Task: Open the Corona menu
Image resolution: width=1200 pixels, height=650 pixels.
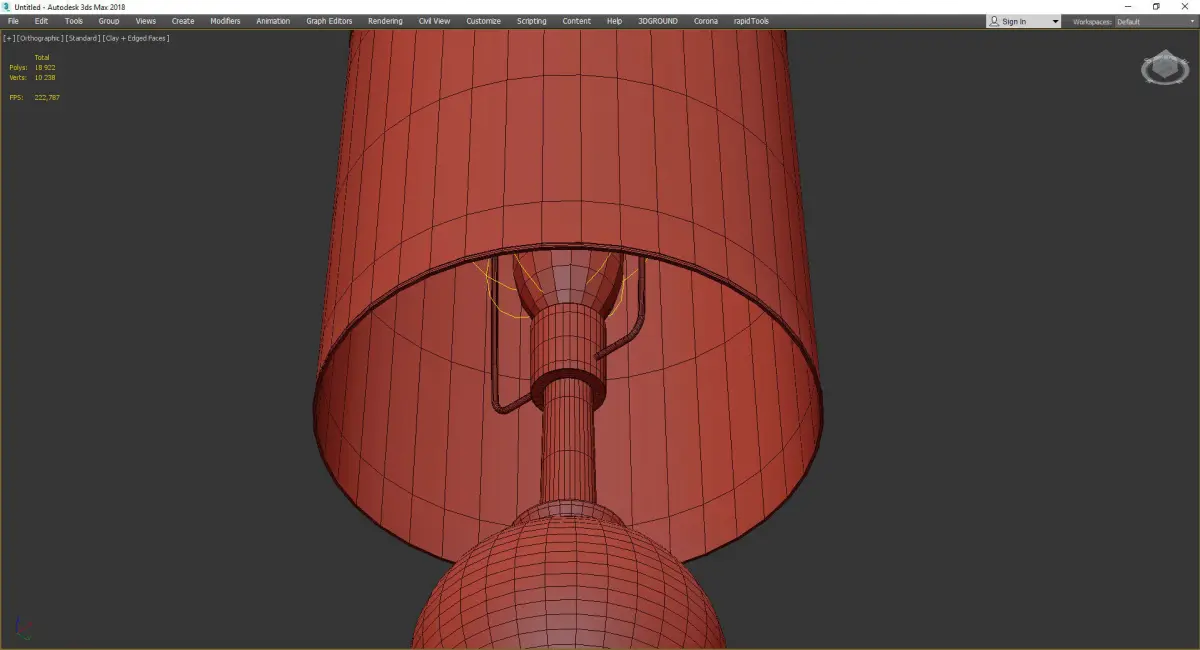Action: (705, 21)
